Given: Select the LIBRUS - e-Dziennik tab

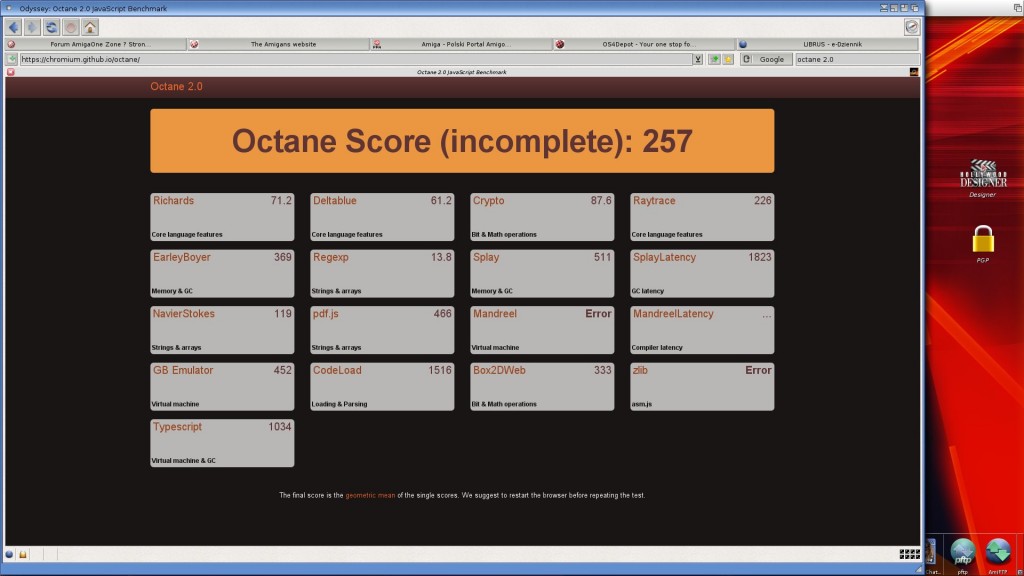Looking at the screenshot, I should [x=827, y=44].
